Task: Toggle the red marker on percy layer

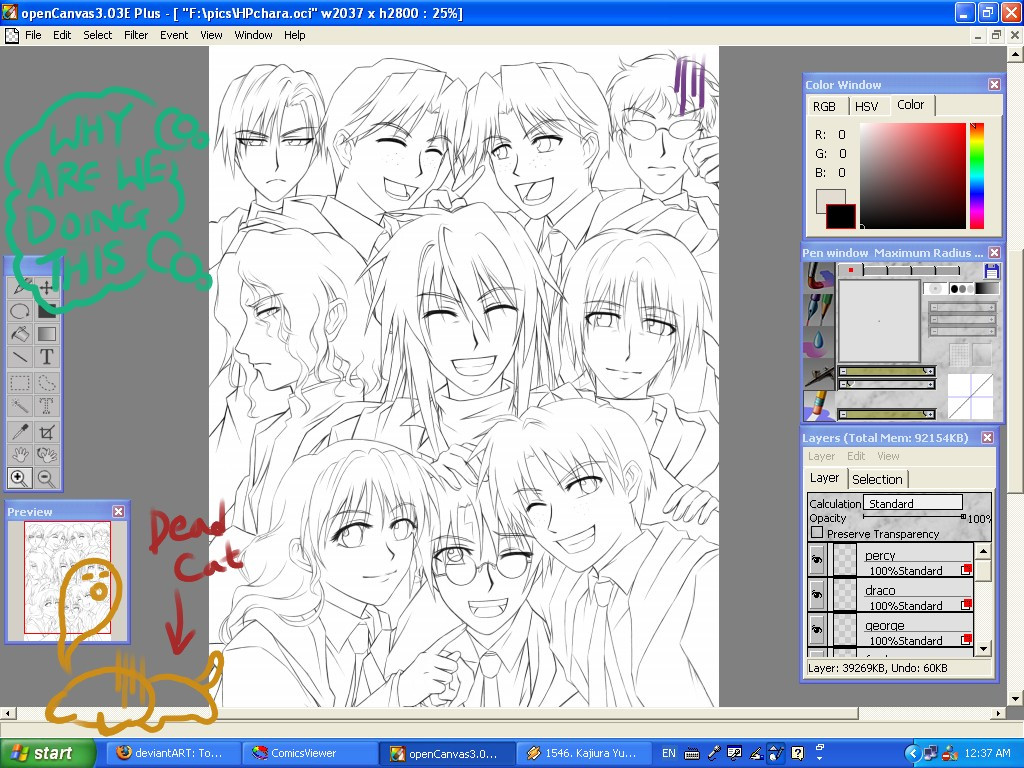Action: (x=966, y=570)
